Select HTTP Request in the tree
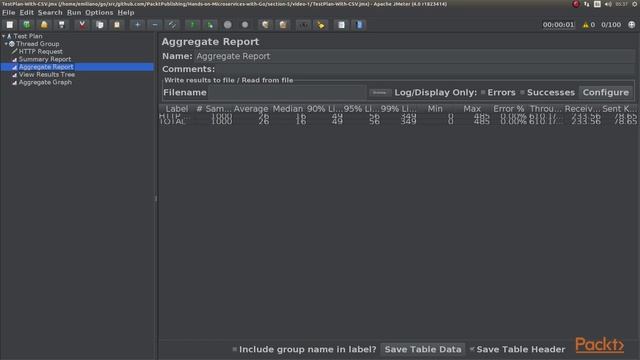640x360 pixels. pyautogui.click(x=40, y=51)
